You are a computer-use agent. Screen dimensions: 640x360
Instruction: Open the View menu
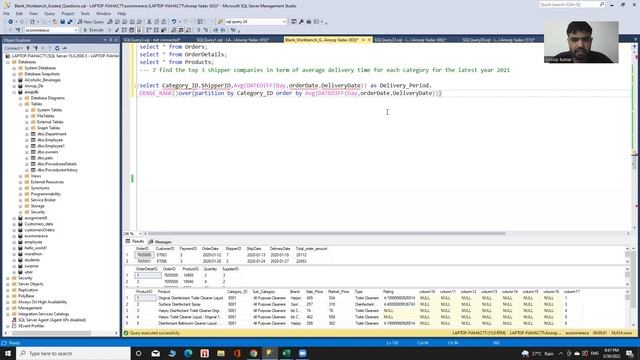click(x=33, y=13)
